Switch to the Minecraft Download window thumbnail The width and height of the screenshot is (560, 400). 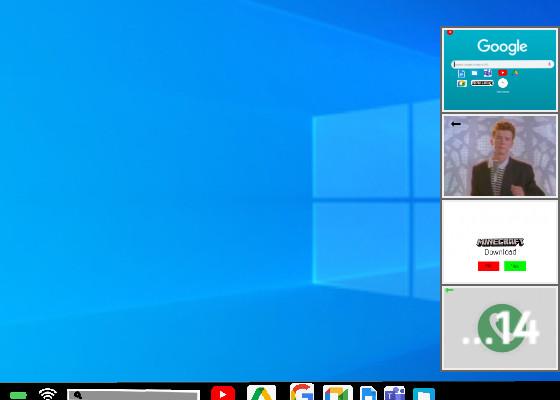[500, 242]
